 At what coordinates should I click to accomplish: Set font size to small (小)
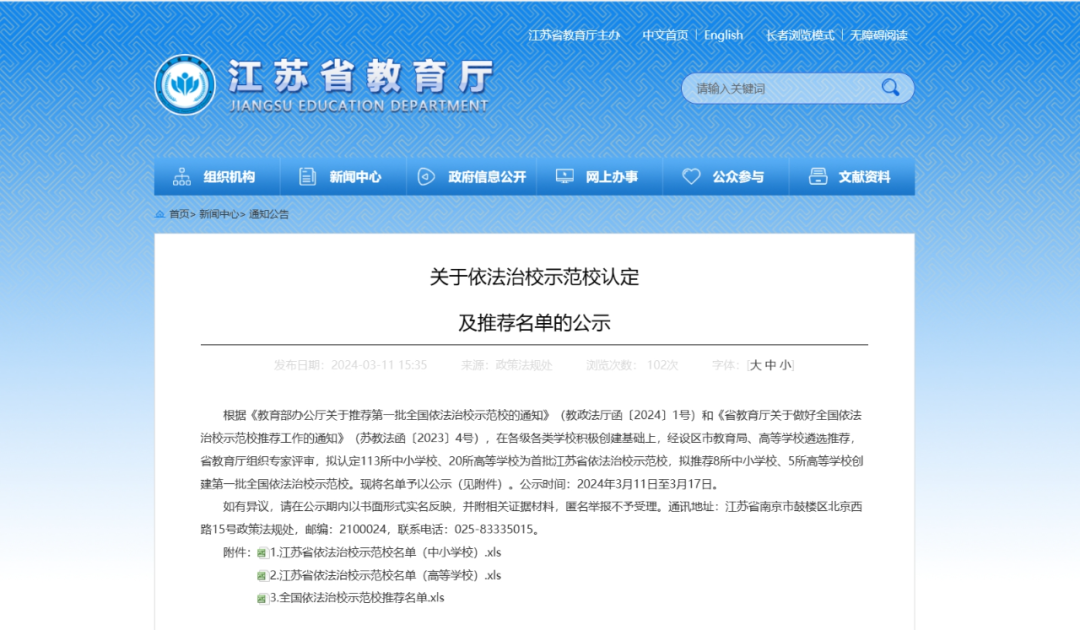coord(785,365)
